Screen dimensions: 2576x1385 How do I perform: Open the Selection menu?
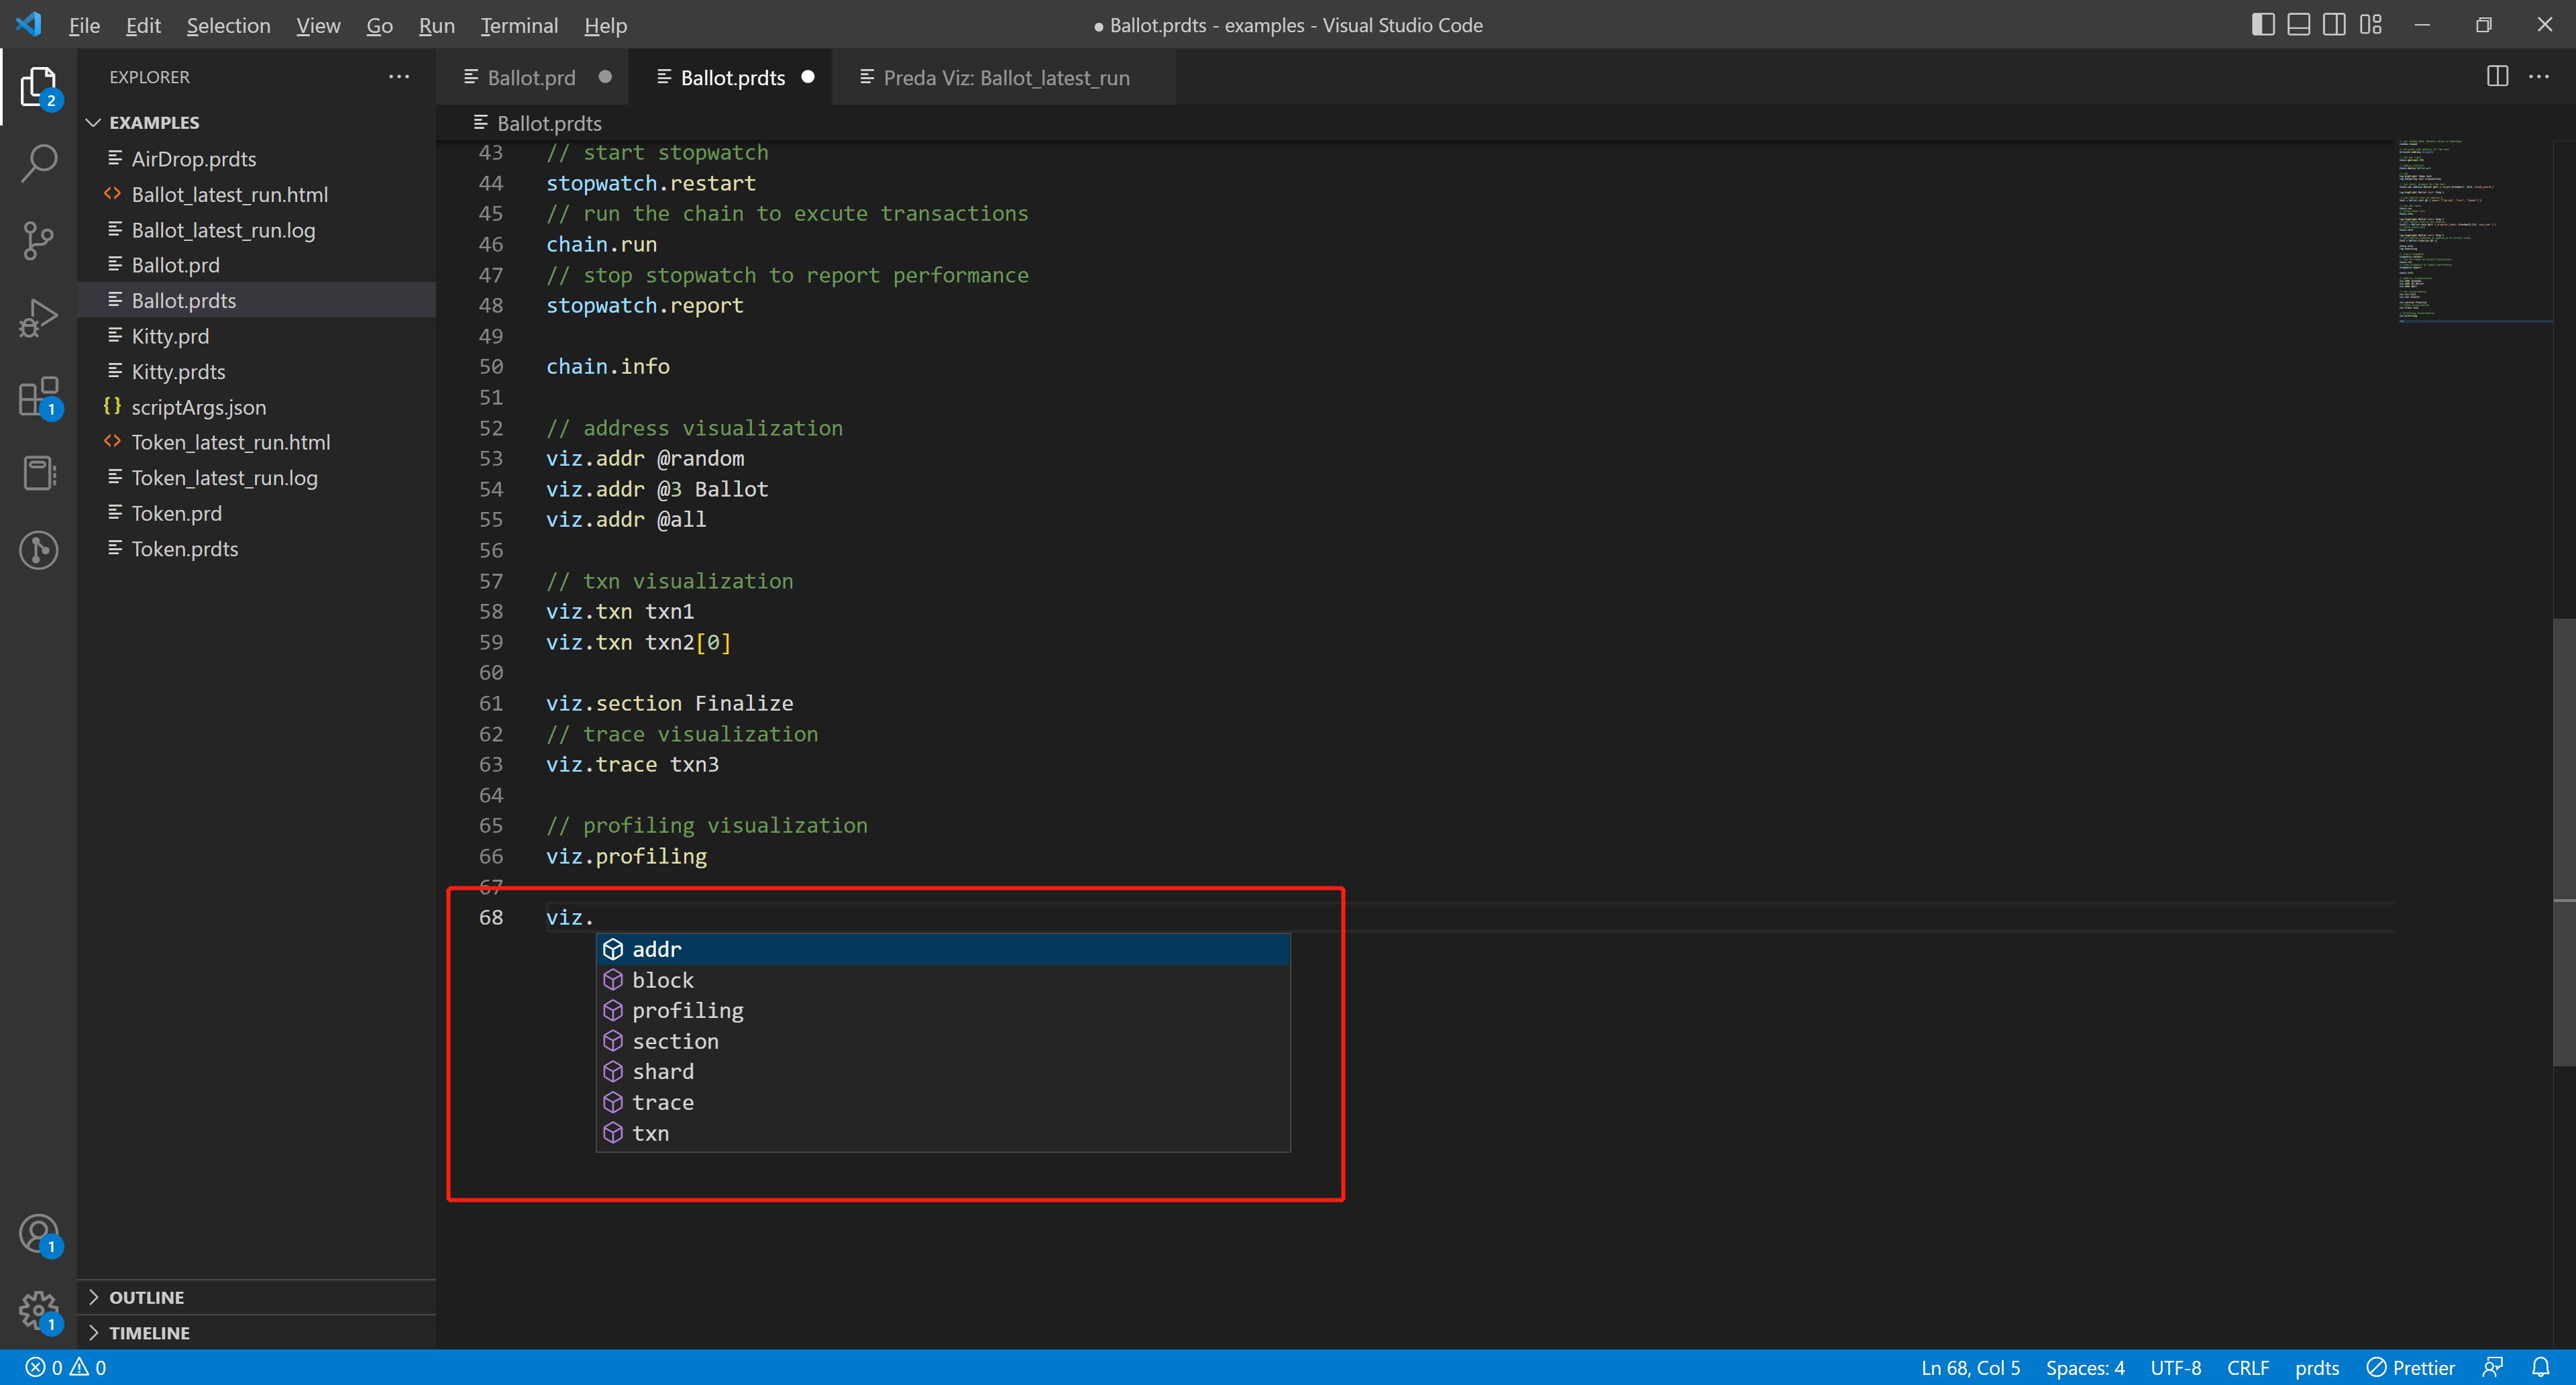click(x=228, y=25)
